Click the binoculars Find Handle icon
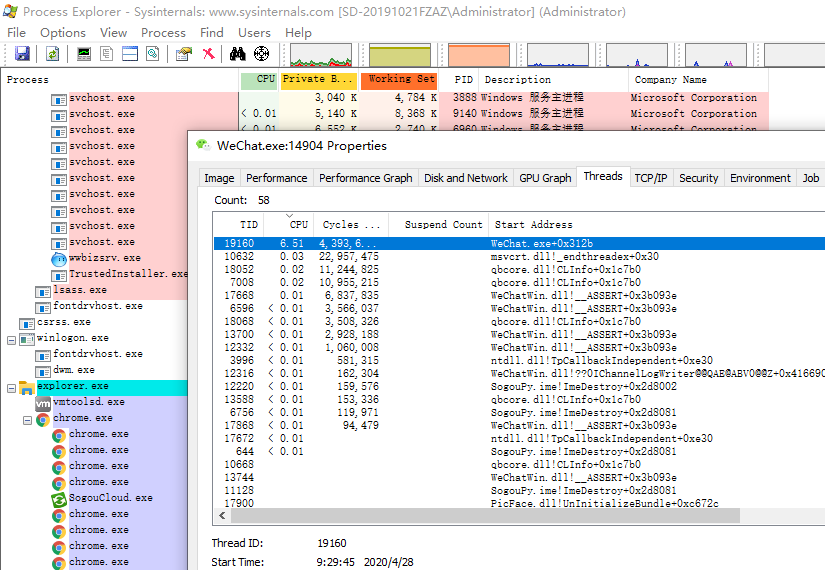 point(239,54)
